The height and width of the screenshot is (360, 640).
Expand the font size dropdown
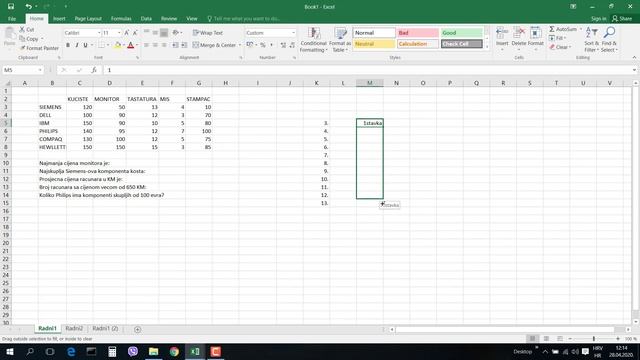click(119, 33)
